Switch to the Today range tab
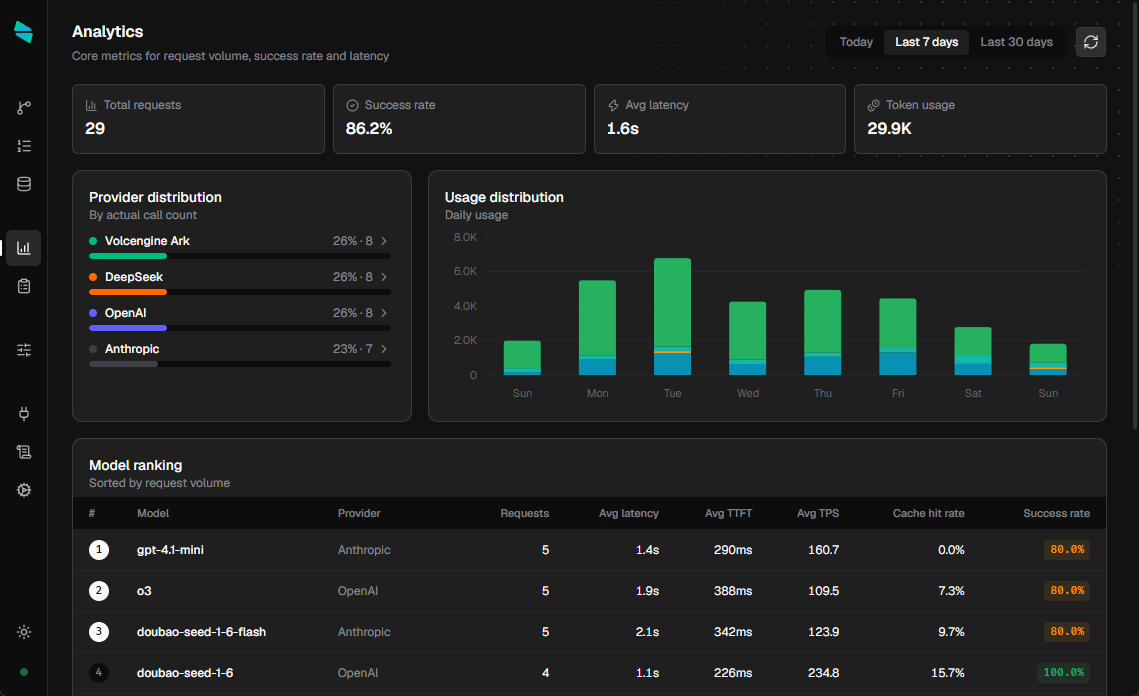Image resolution: width=1139 pixels, height=696 pixels. click(856, 42)
